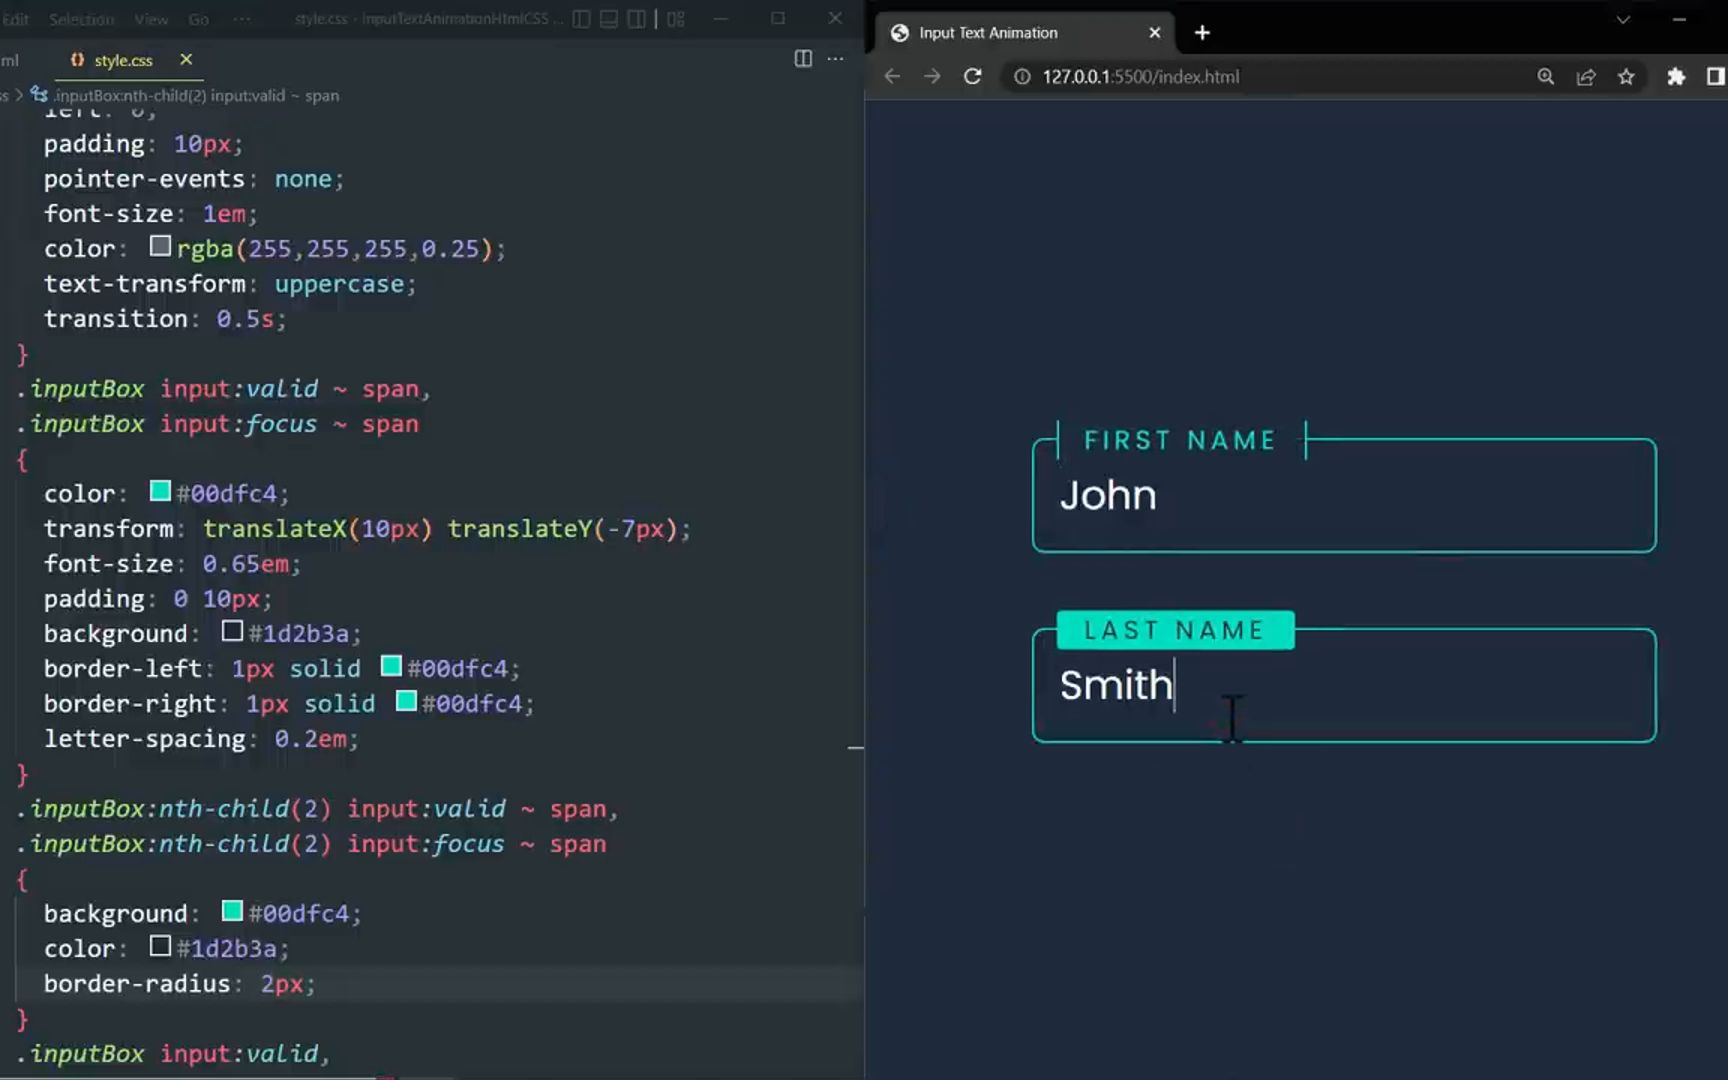Open swatch for nth-child color #1d2b3a
1728x1080 pixels.
pos(160,946)
